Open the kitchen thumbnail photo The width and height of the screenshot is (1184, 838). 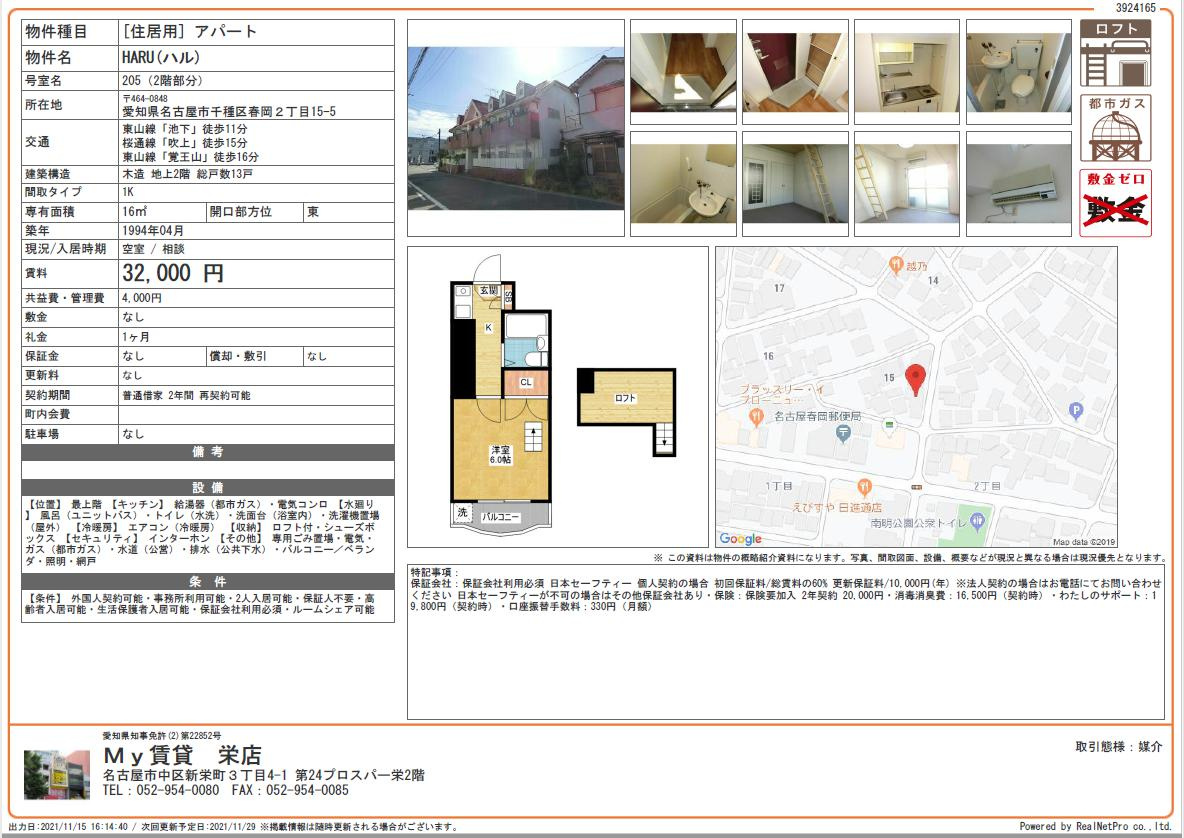pyautogui.click(x=907, y=72)
